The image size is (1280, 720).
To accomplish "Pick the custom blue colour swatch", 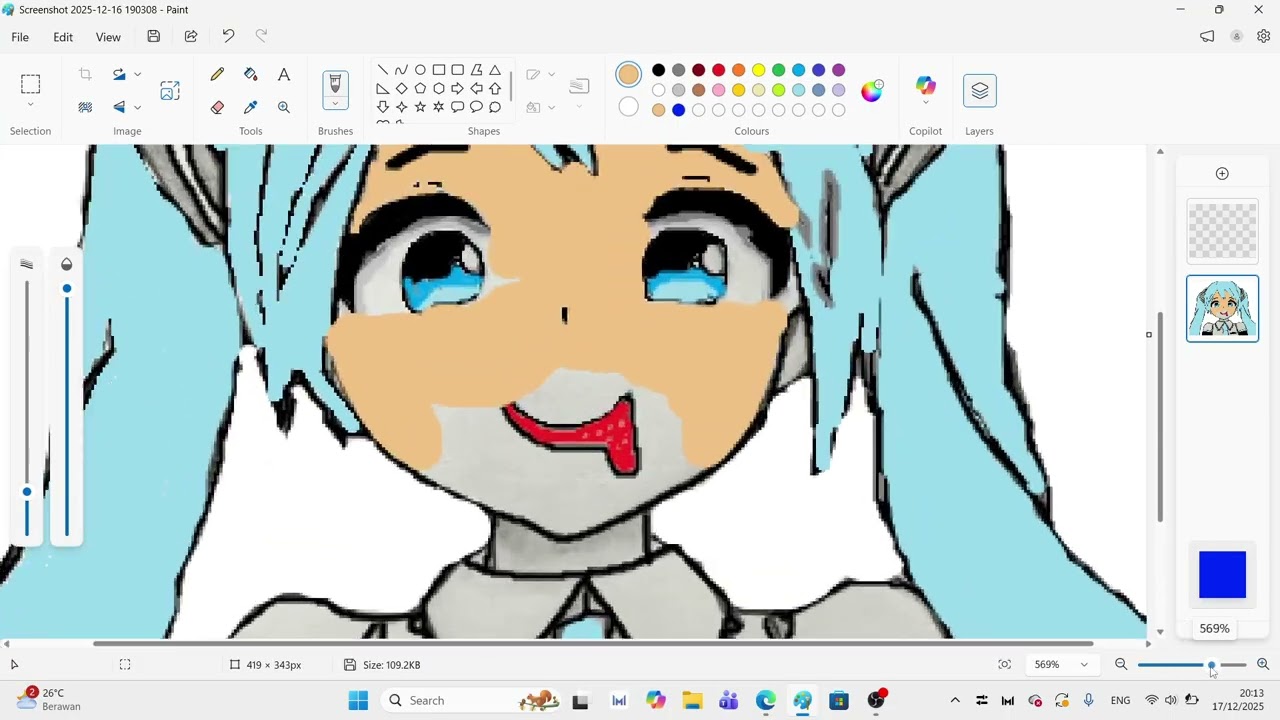I will click(x=678, y=110).
